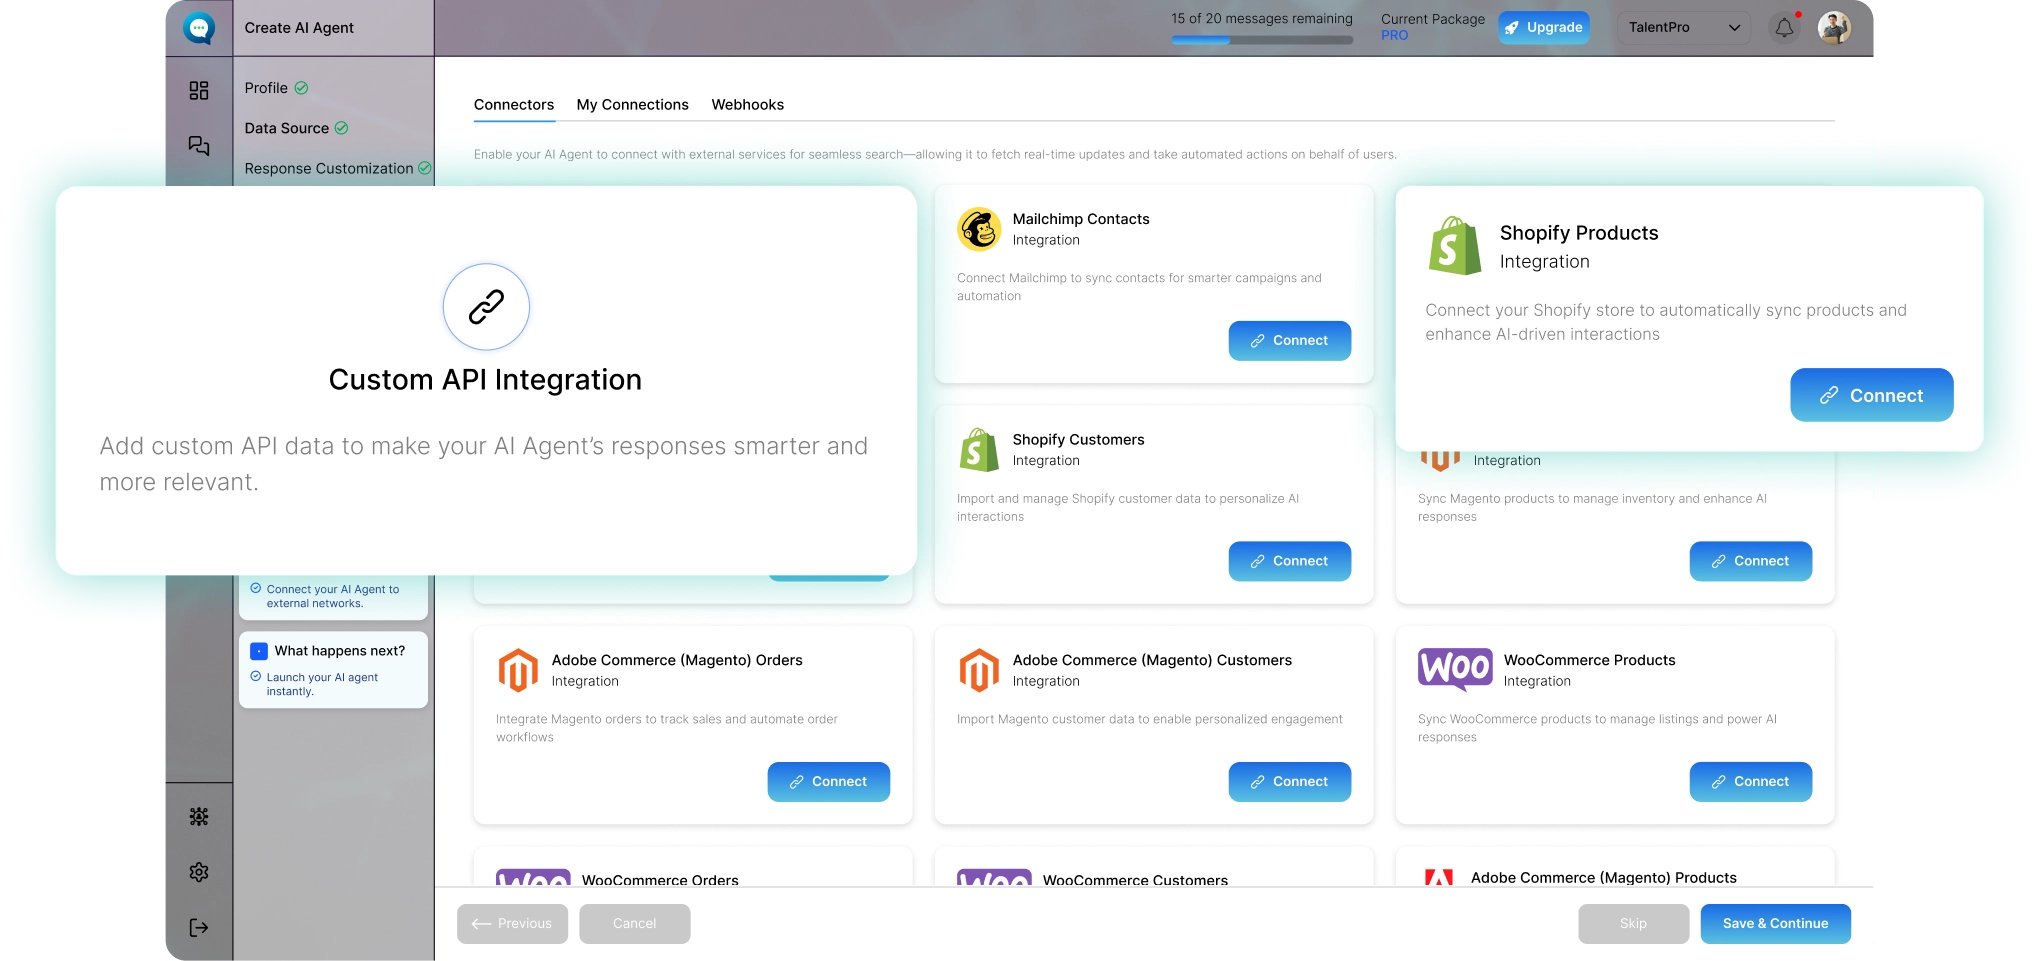
Task: Click the Custom API Integration card description
Action: tap(484, 464)
